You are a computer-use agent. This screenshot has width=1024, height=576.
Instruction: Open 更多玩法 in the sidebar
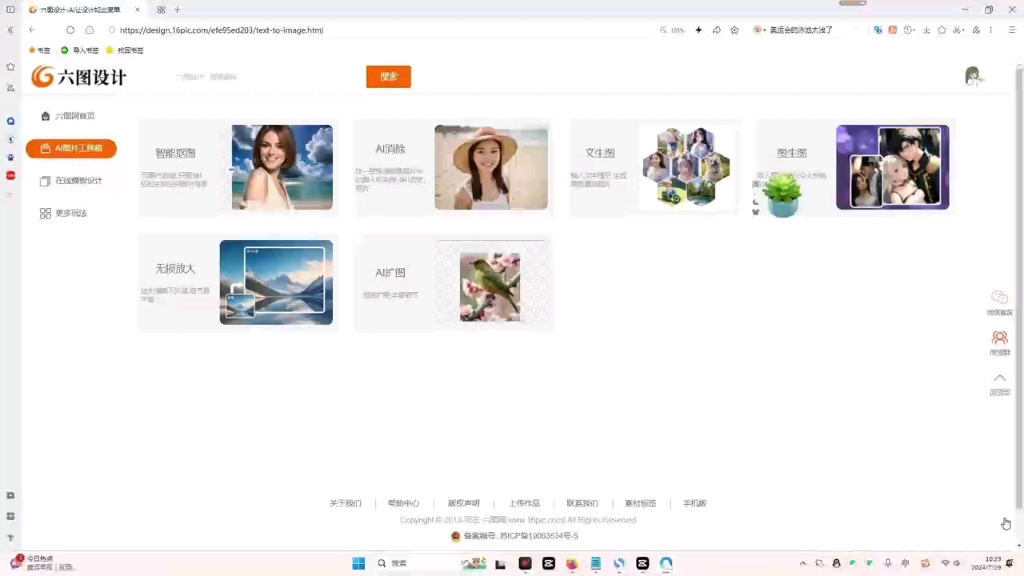pyautogui.click(x=63, y=213)
